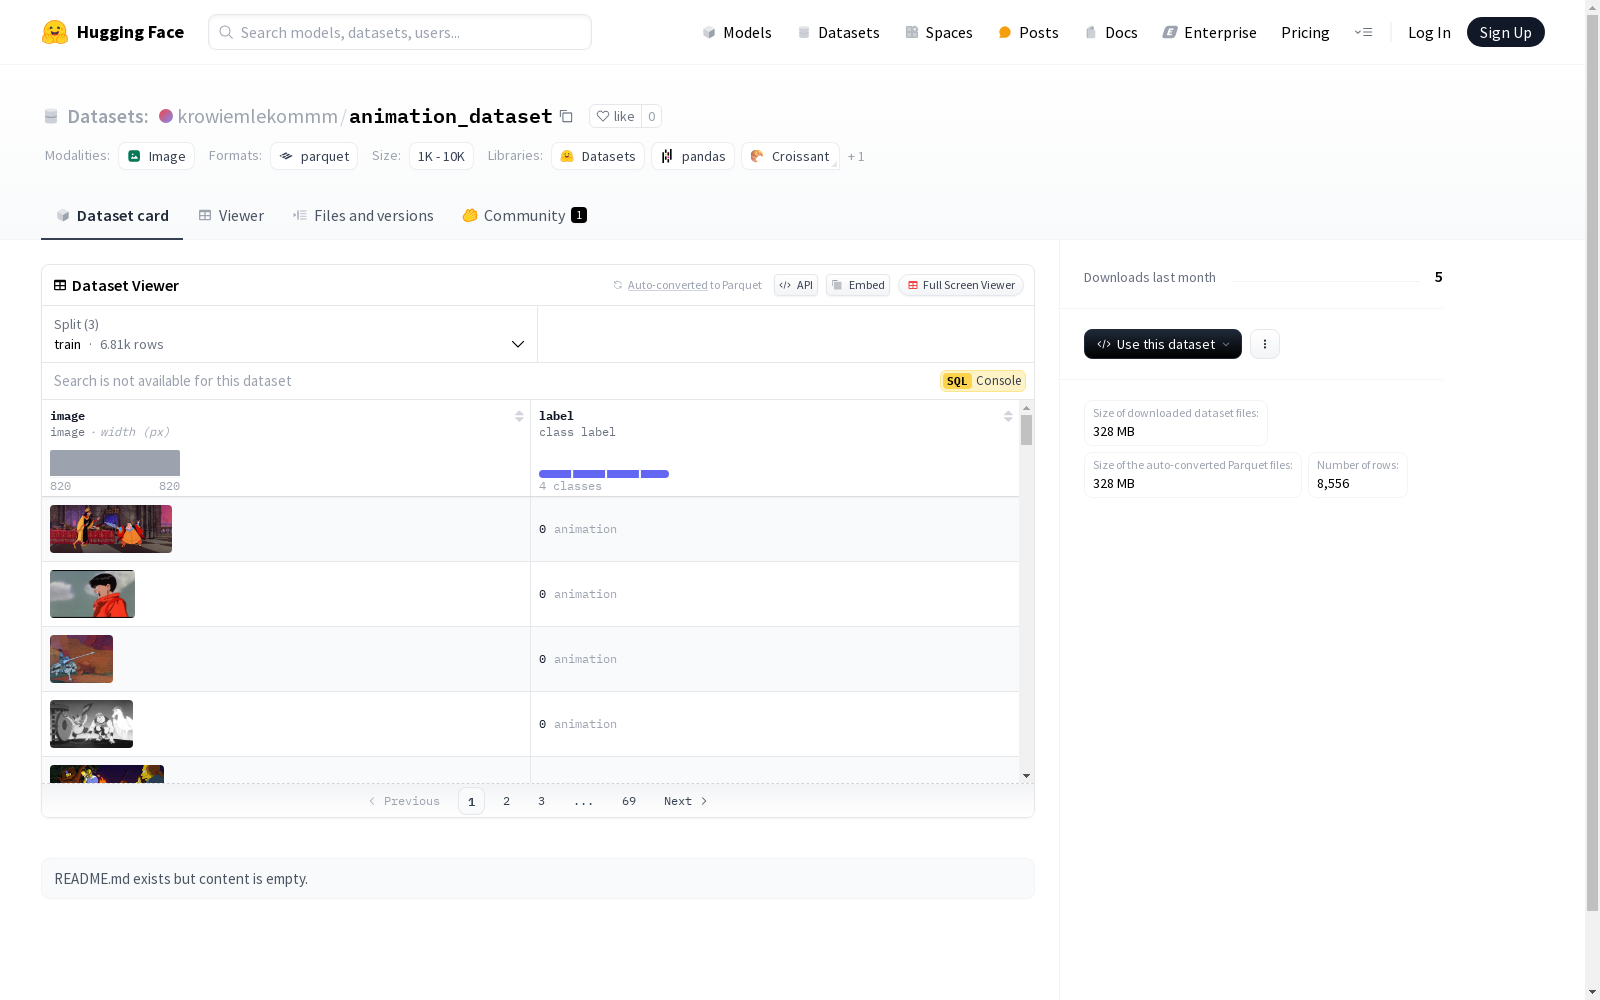Open the API view in Dataset Viewer
The height and width of the screenshot is (1000, 1600).
click(796, 285)
